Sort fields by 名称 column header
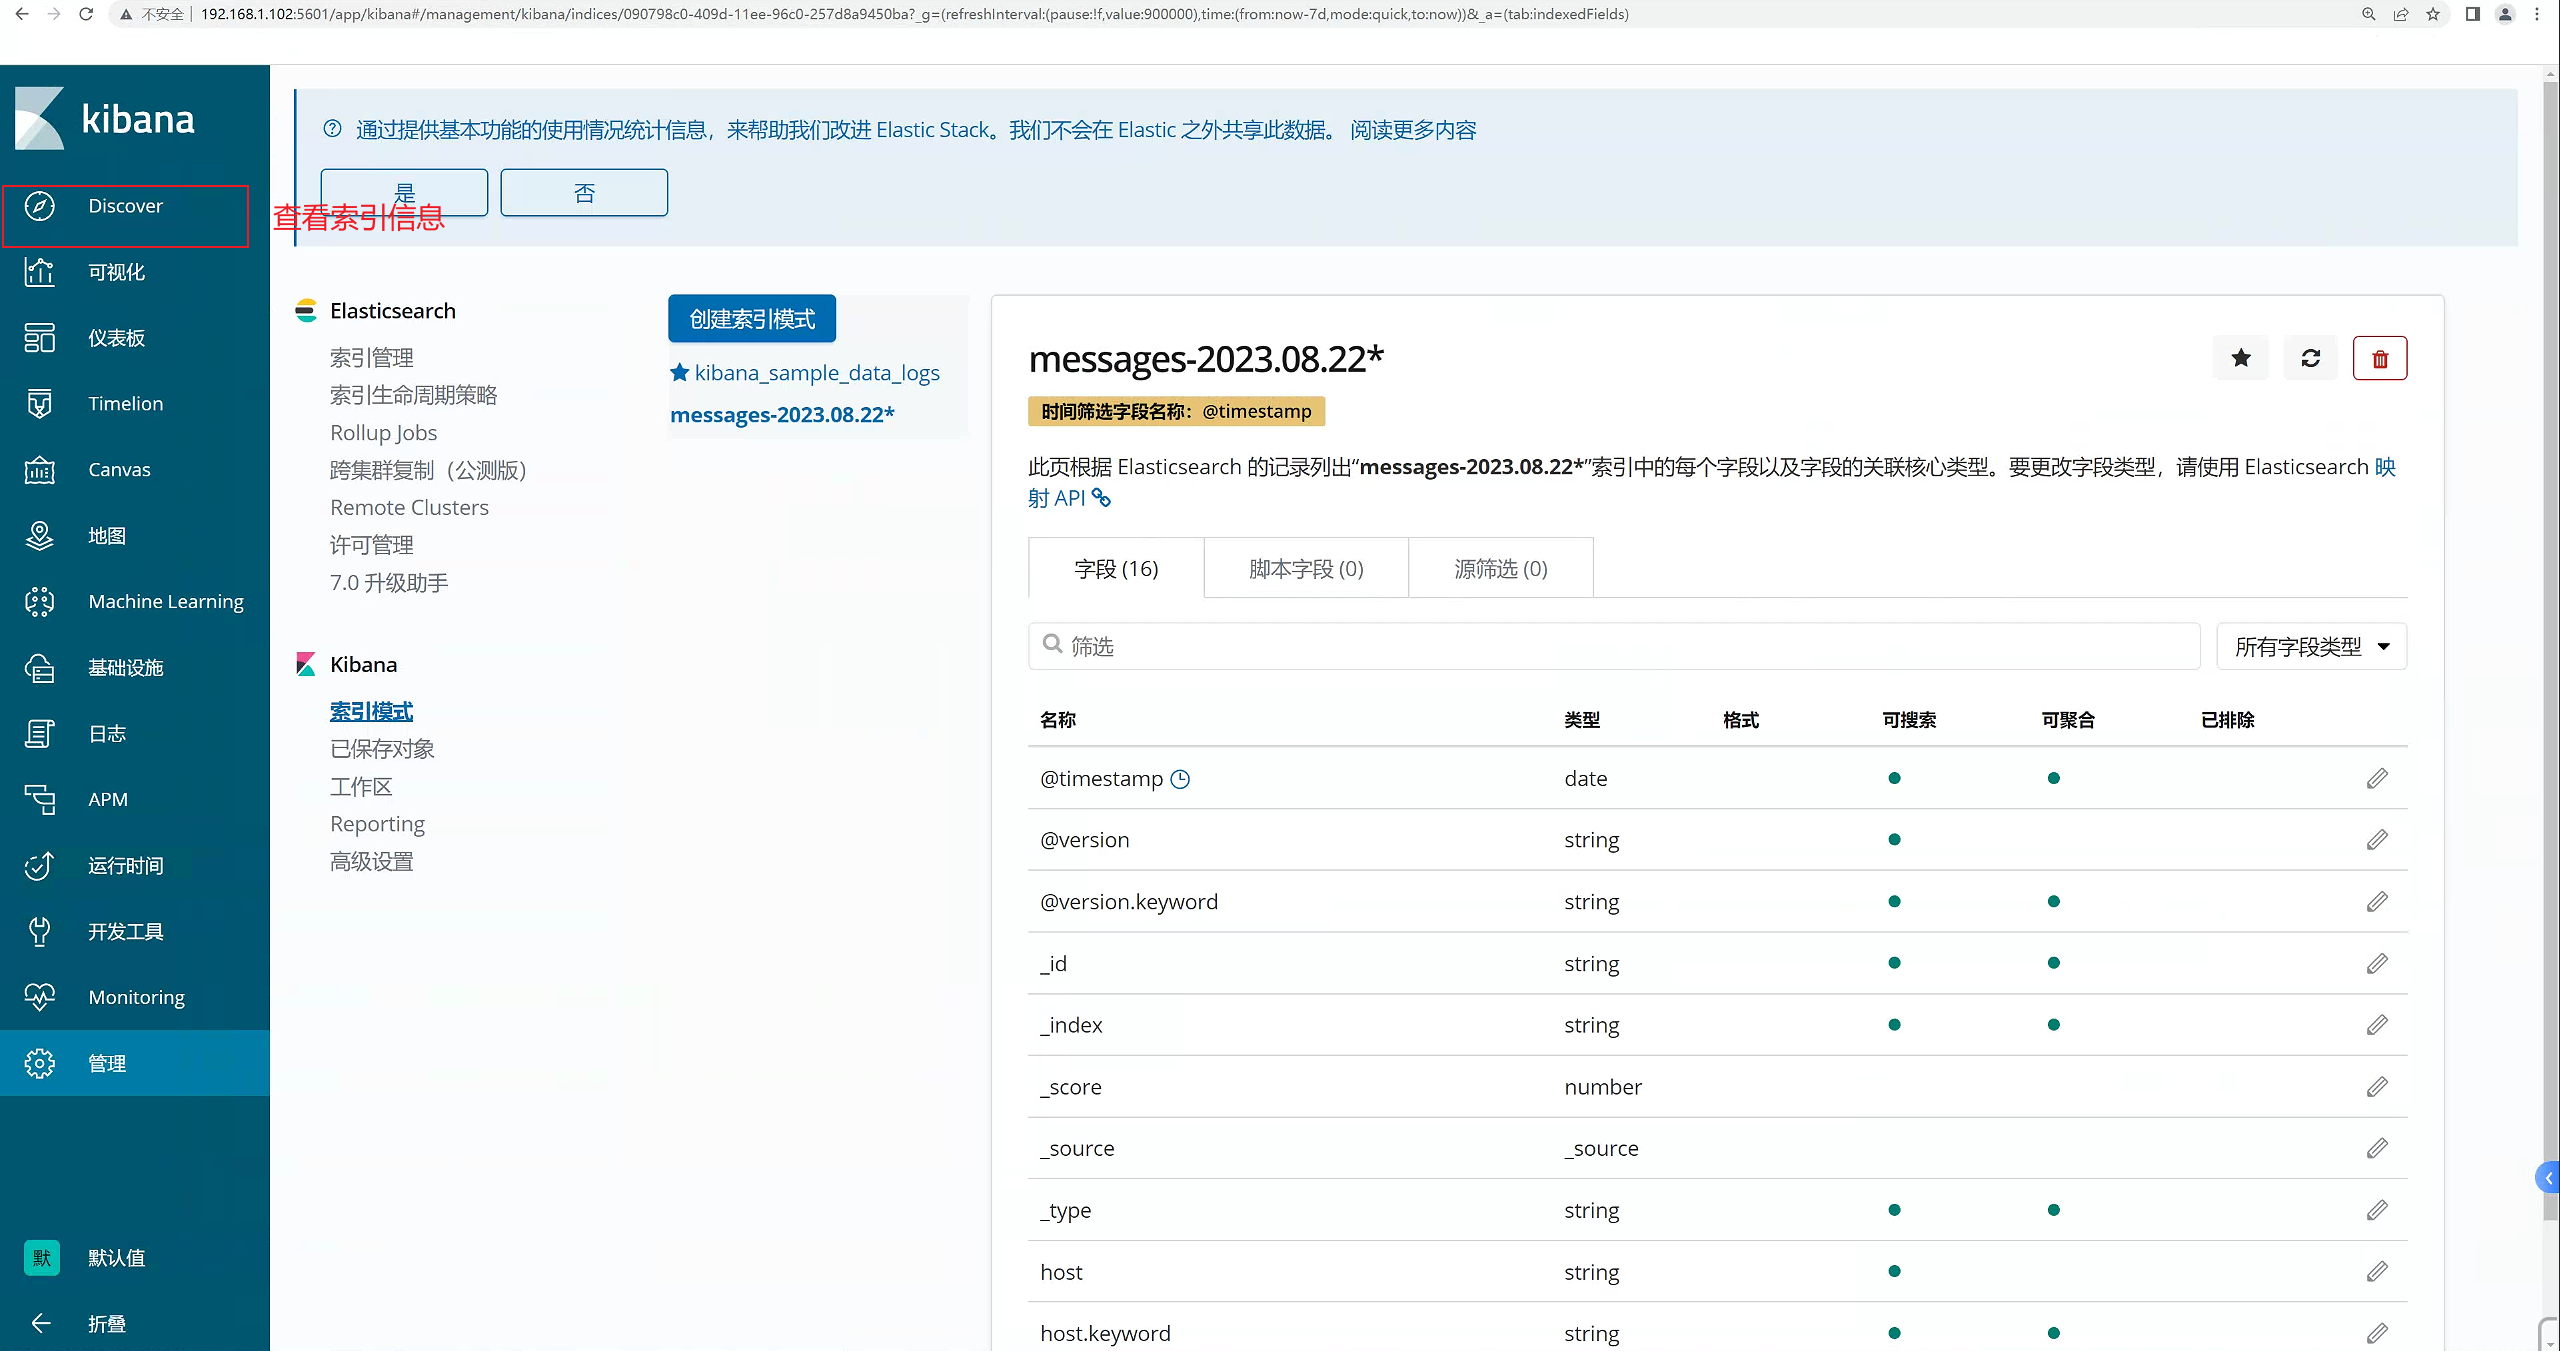 coord(1057,720)
